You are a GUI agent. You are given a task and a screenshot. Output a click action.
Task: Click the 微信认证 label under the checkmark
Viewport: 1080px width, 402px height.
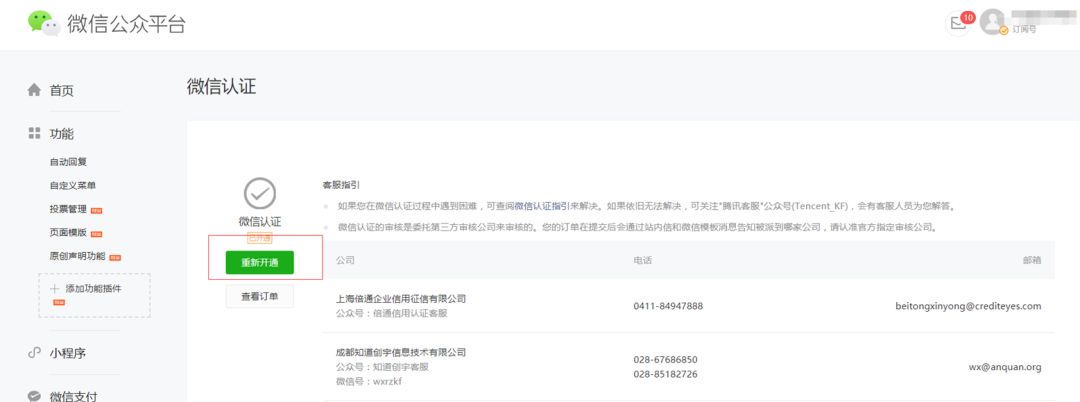(x=260, y=222)
